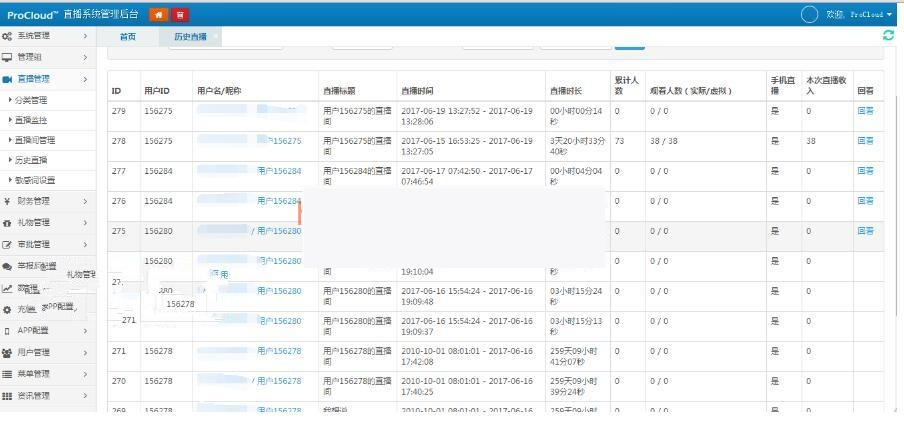
Task: Click the 管理组 monitor icon in sidebar
Action: (7, 58)
